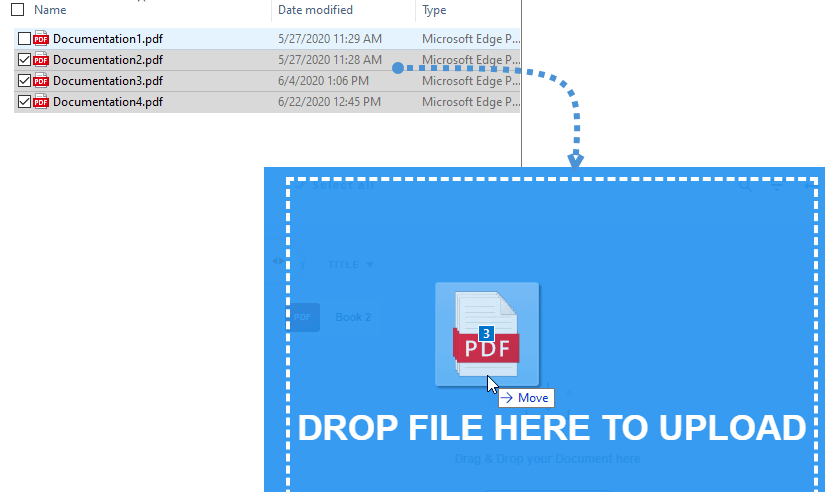Screen dimensions: 825x492
Task: Select the PDF icon of Documentation3.pdf
Action: click(x=41, y=81)
